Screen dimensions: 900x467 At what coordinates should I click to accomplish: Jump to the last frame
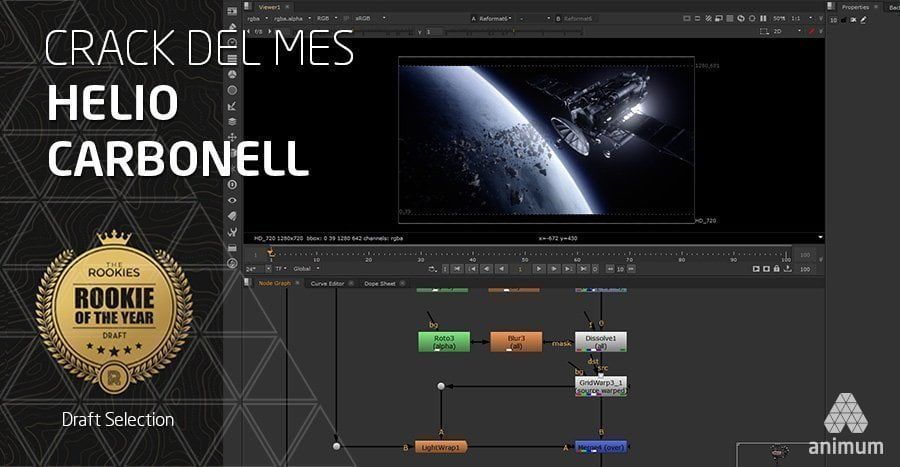pyautogui.click(x=583, y=268)
